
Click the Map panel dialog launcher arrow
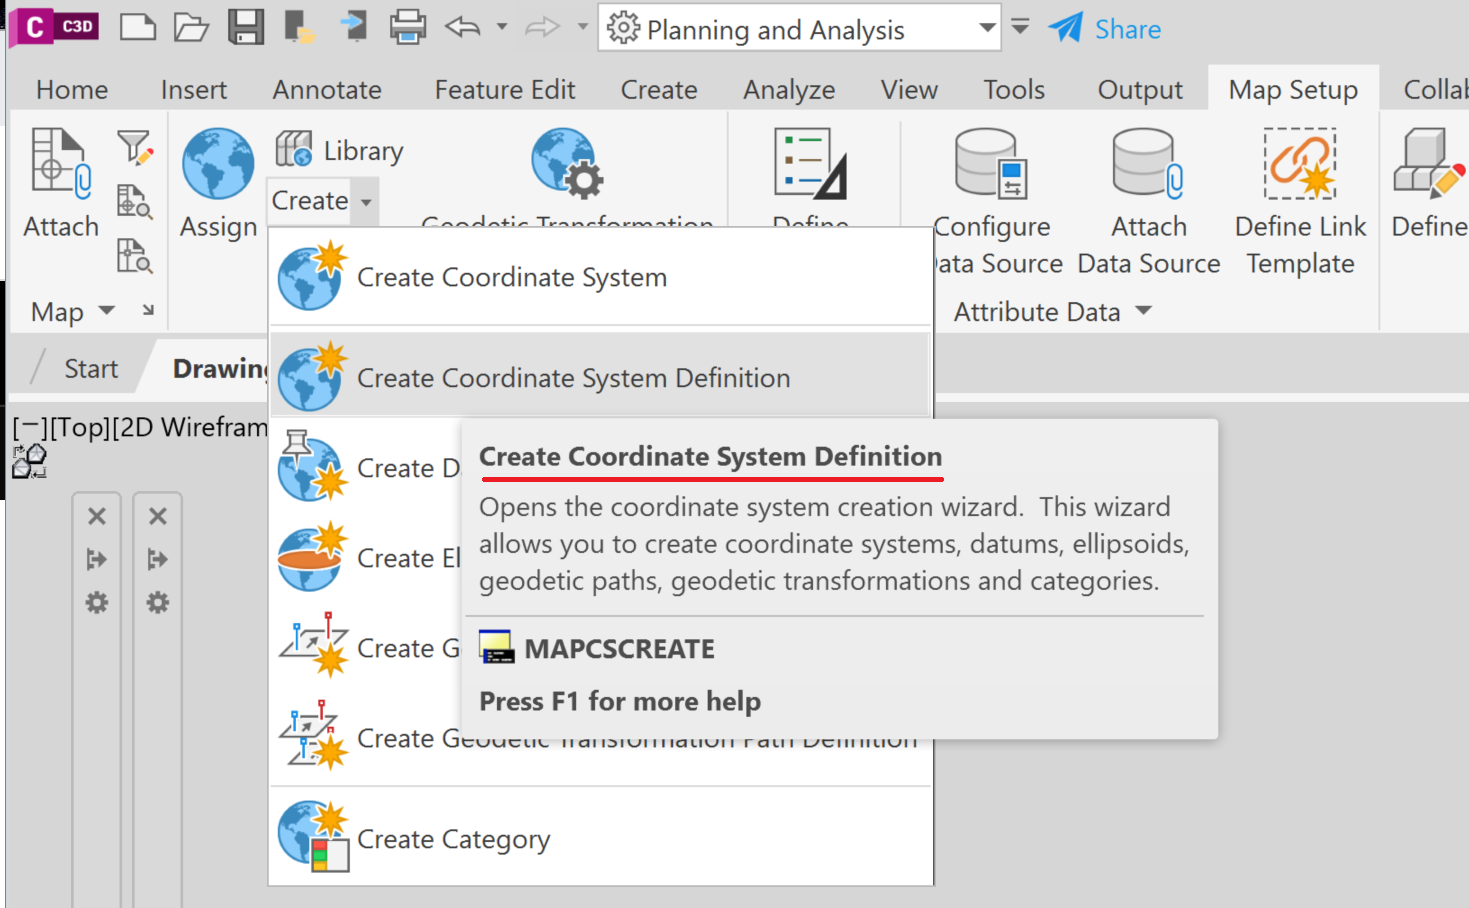tap(148, 310)
